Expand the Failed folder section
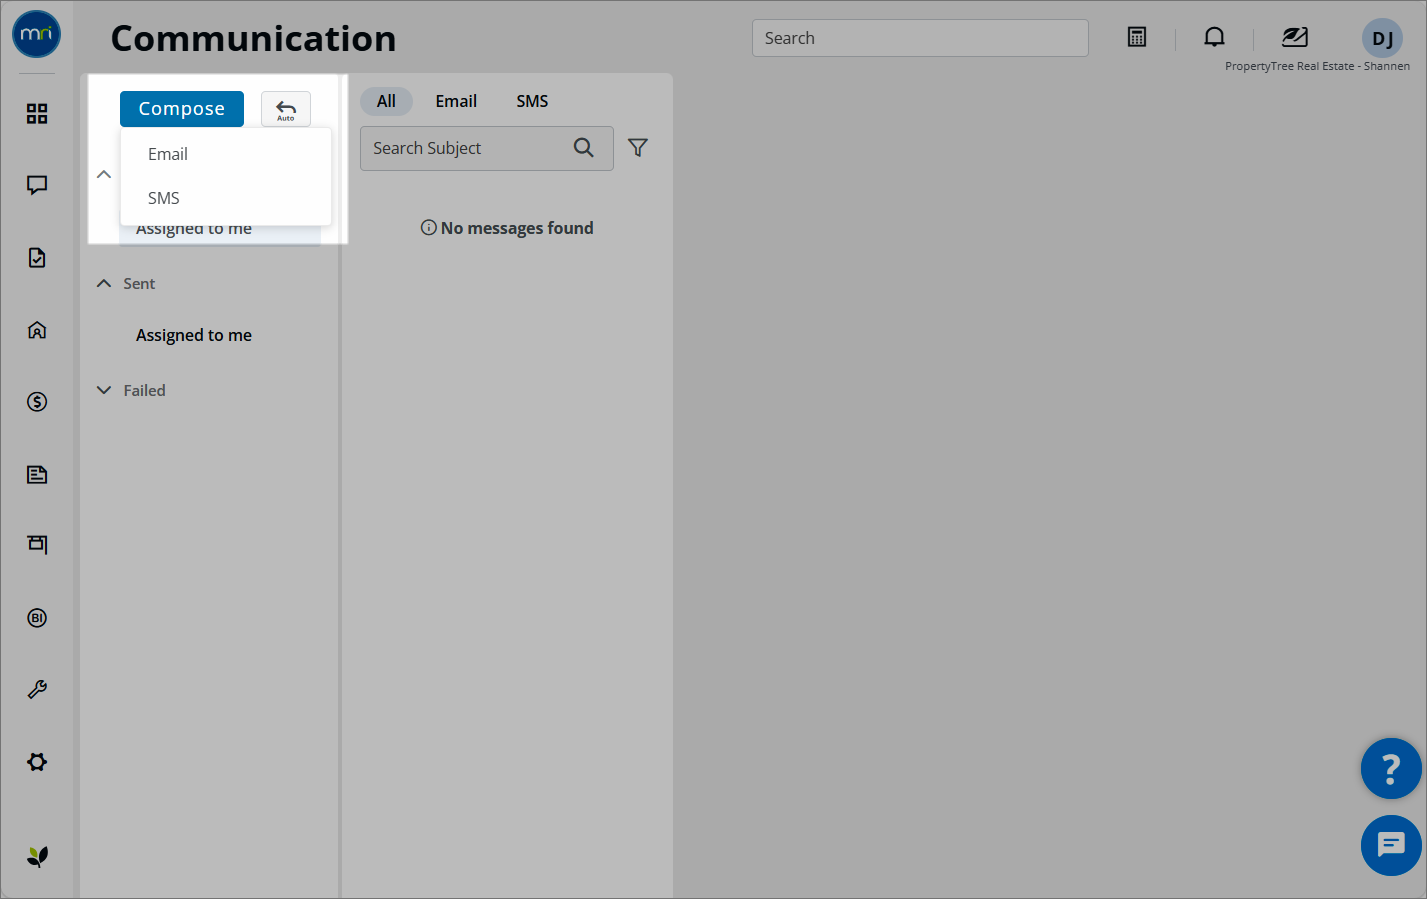Image resolution: width=1427 pixels, height=899 pixels. [104, 391]
